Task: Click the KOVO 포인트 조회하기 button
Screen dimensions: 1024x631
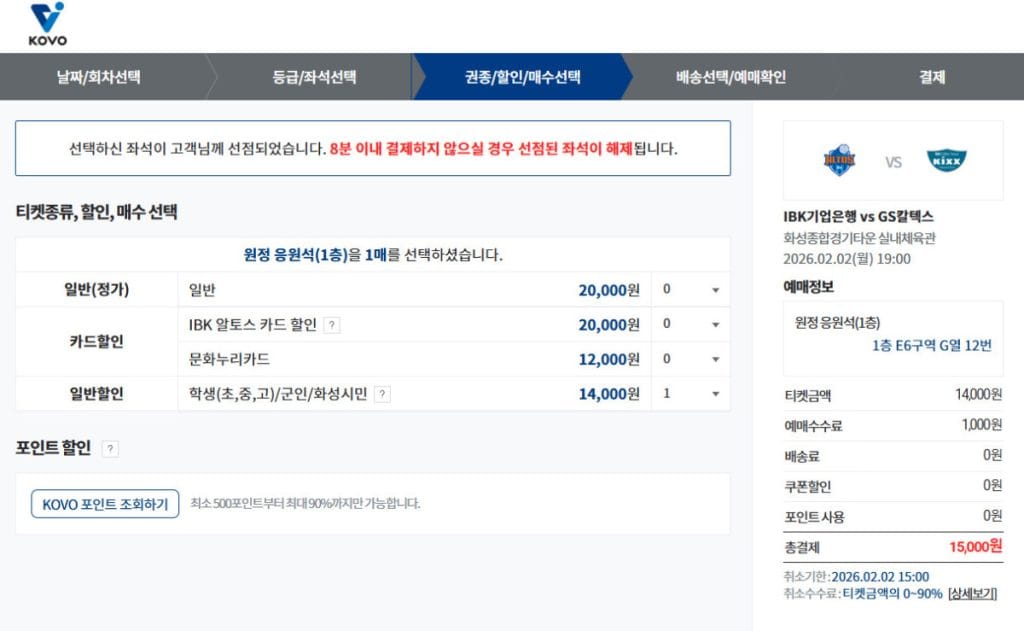Action: [103, 503]
